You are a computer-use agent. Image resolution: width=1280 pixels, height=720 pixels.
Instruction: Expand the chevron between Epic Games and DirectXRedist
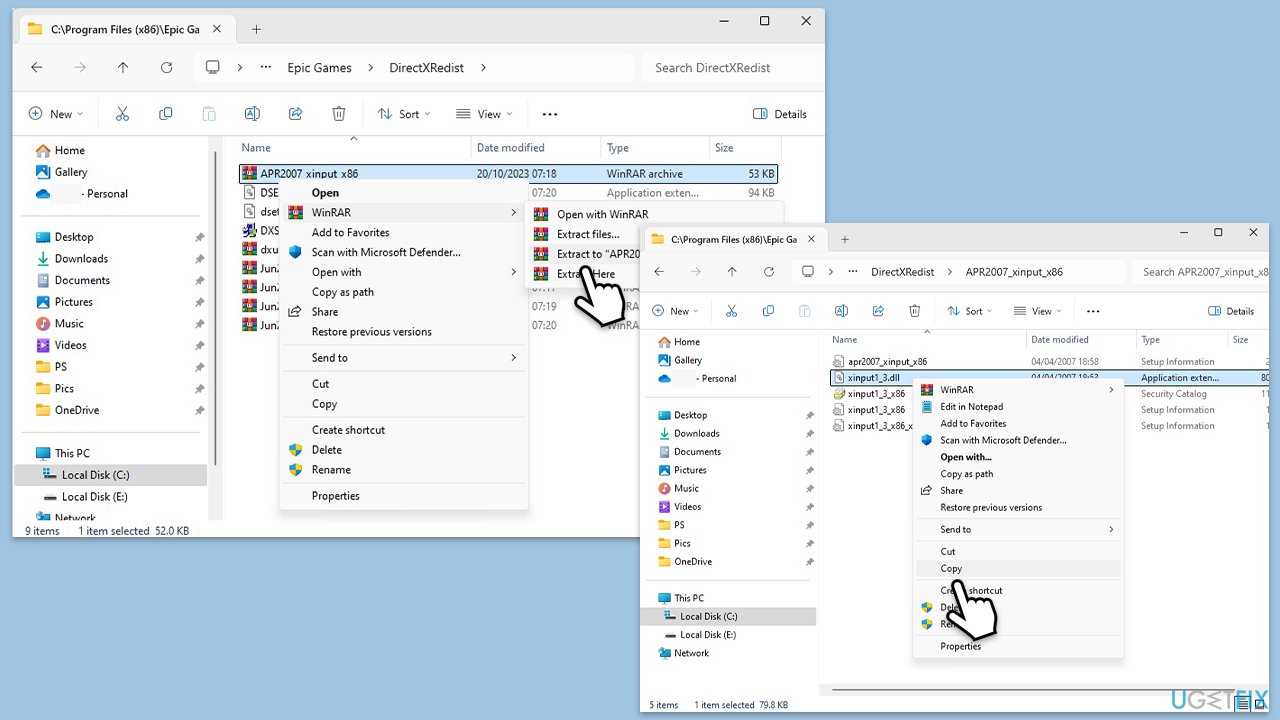(x=369, y=68)
